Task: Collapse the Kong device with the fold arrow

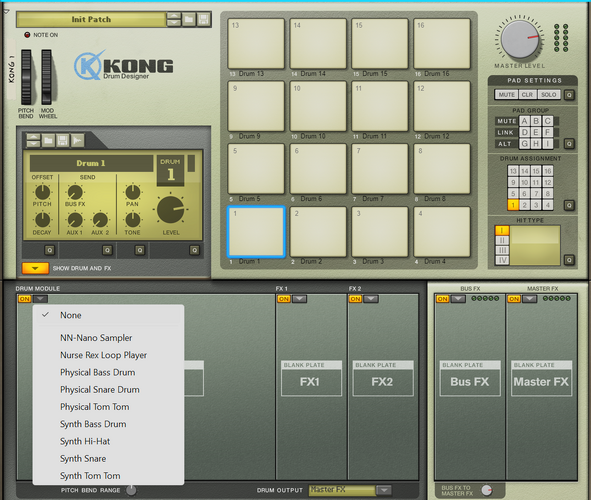Action: click(x=6, y=12)
